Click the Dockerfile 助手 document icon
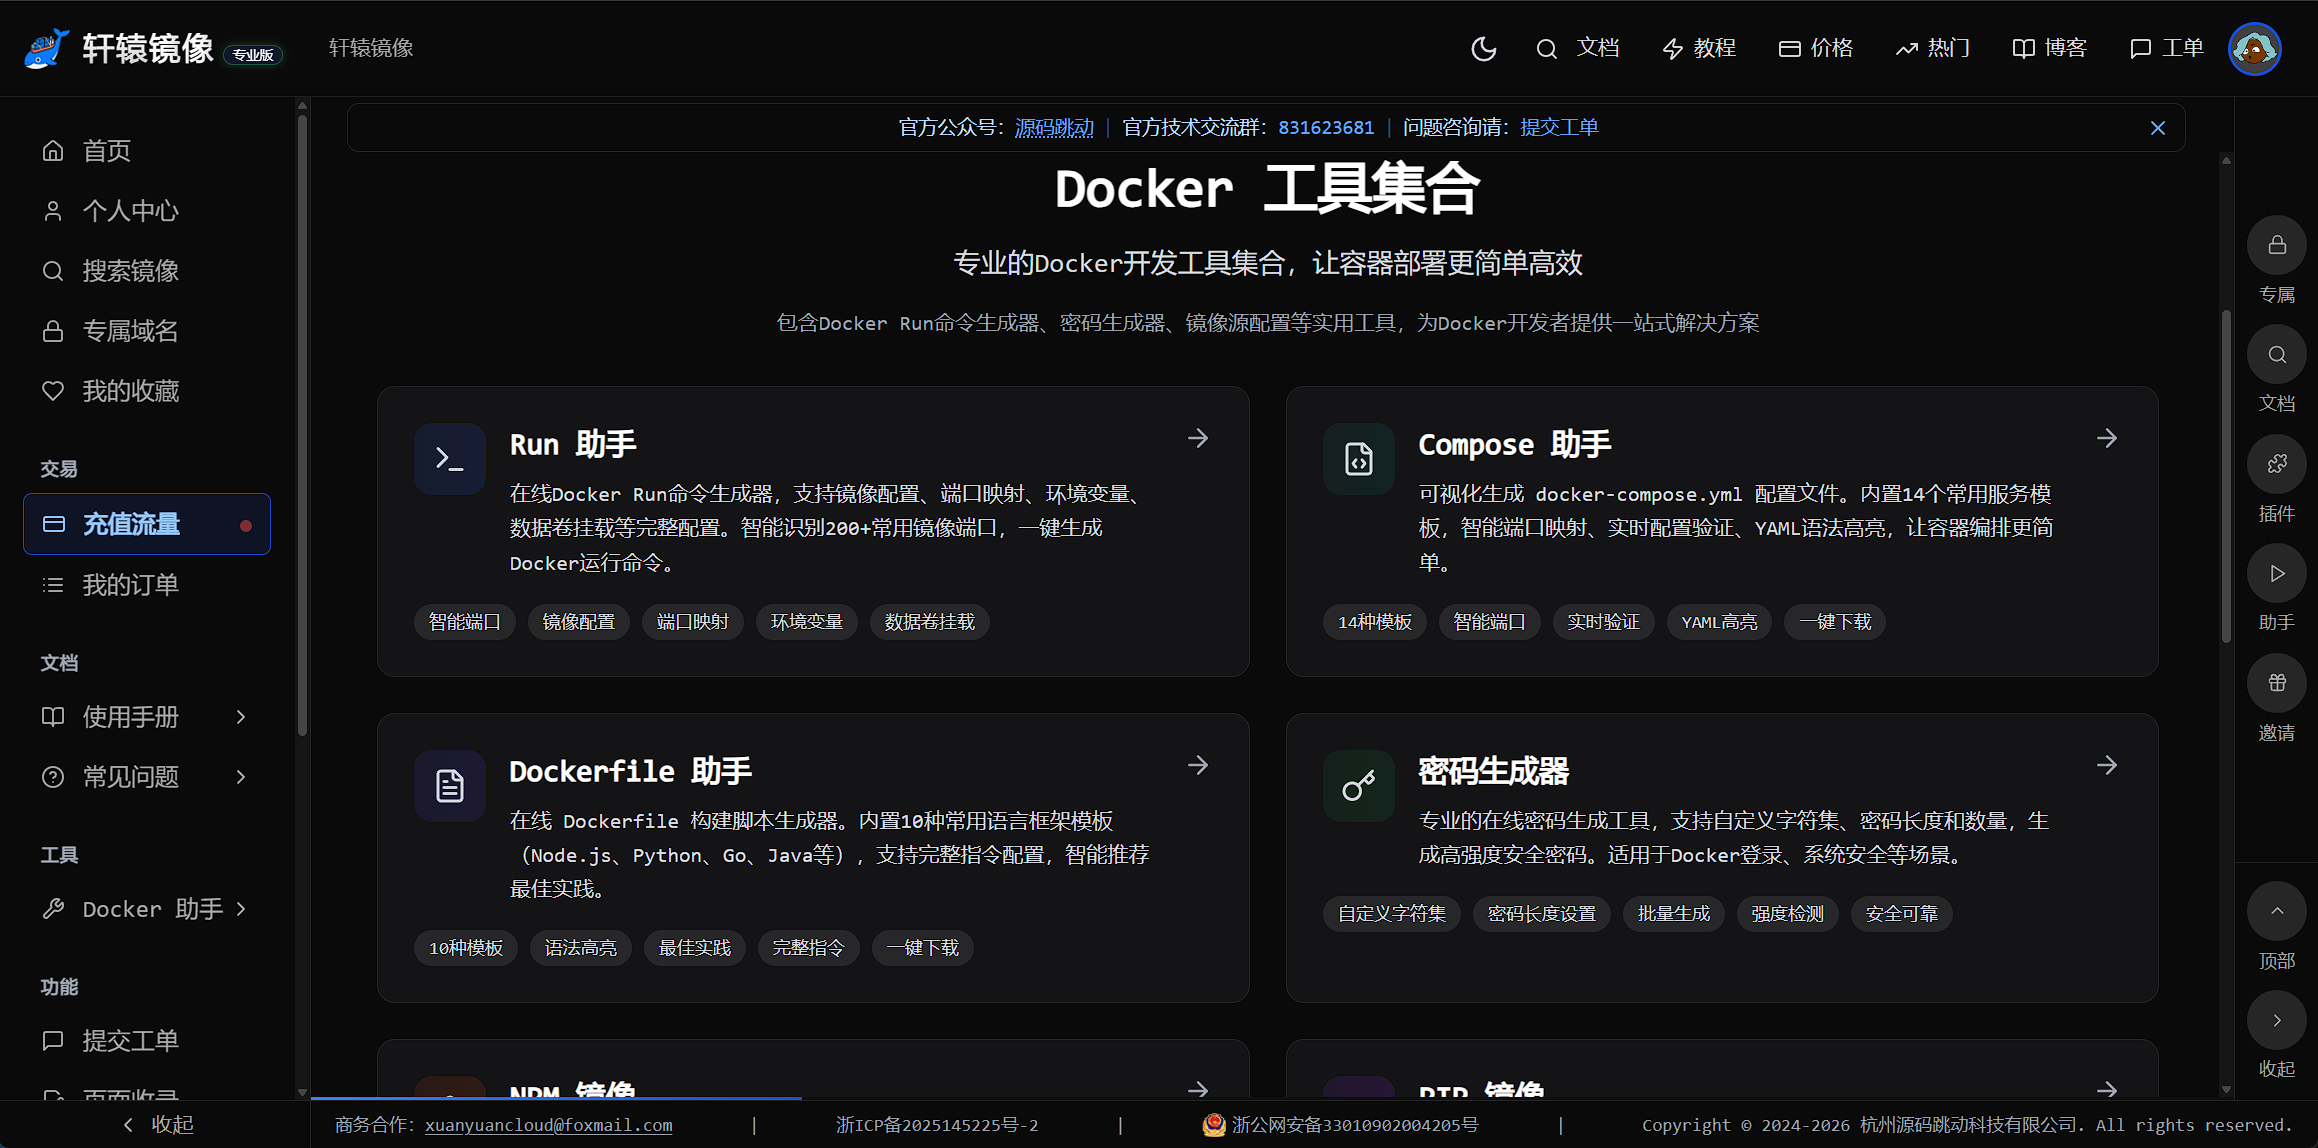The width and height of the screenshot is (2318, 1148). pos(450,786)
